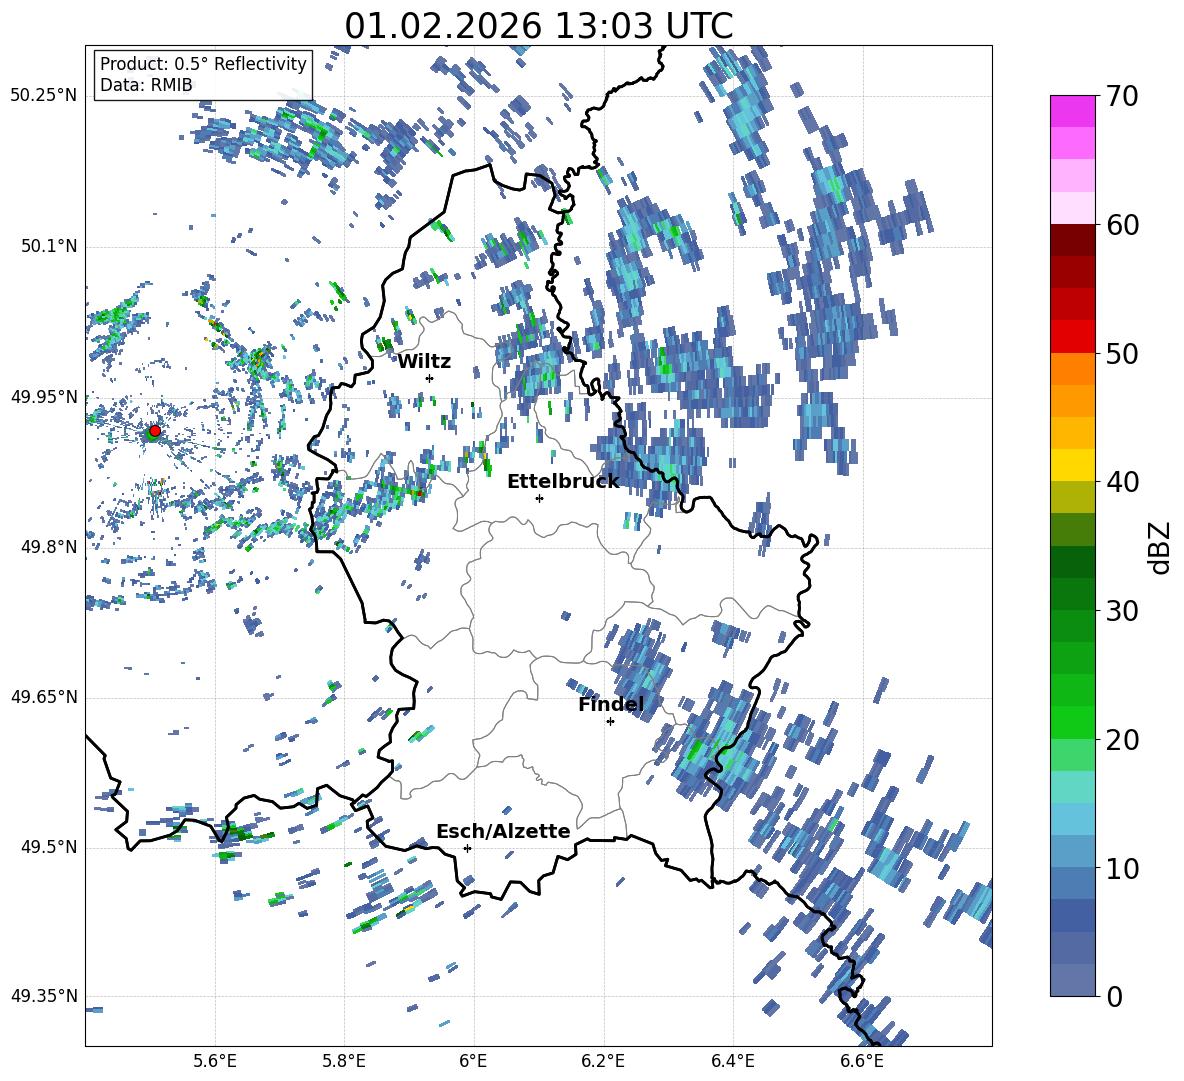Click the 6.2°E longitude label
The width and height of the screenshot is (1184, 1081).
(603, 1061)
